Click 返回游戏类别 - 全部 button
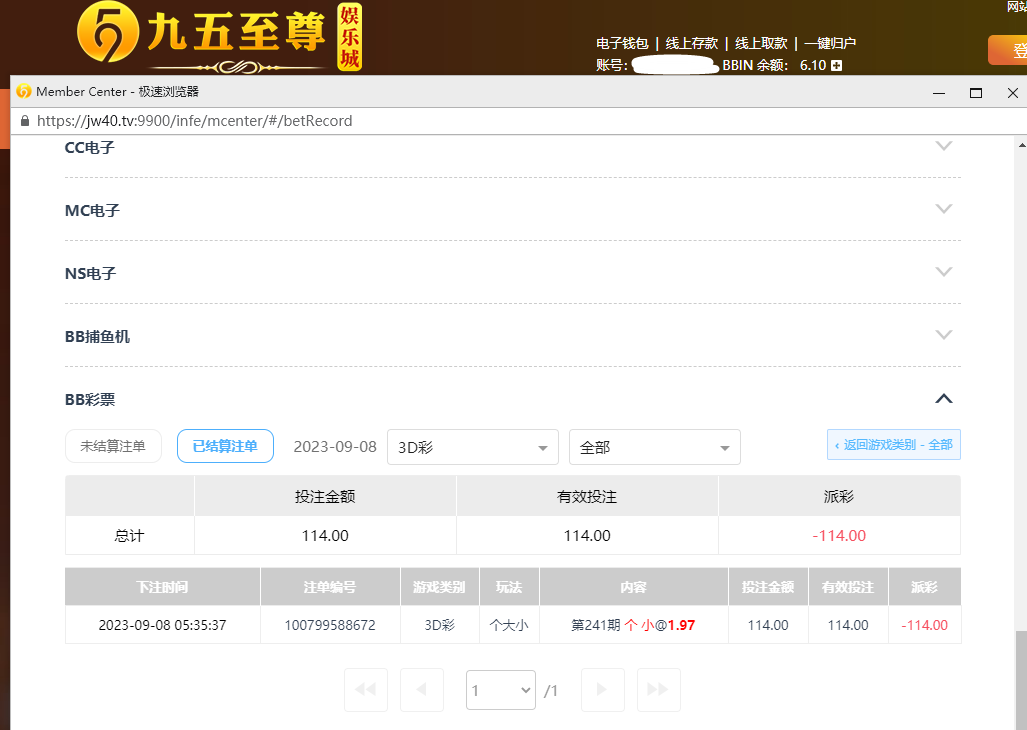Viewport: 1027px width, 730px height. (x=893, y=445)
